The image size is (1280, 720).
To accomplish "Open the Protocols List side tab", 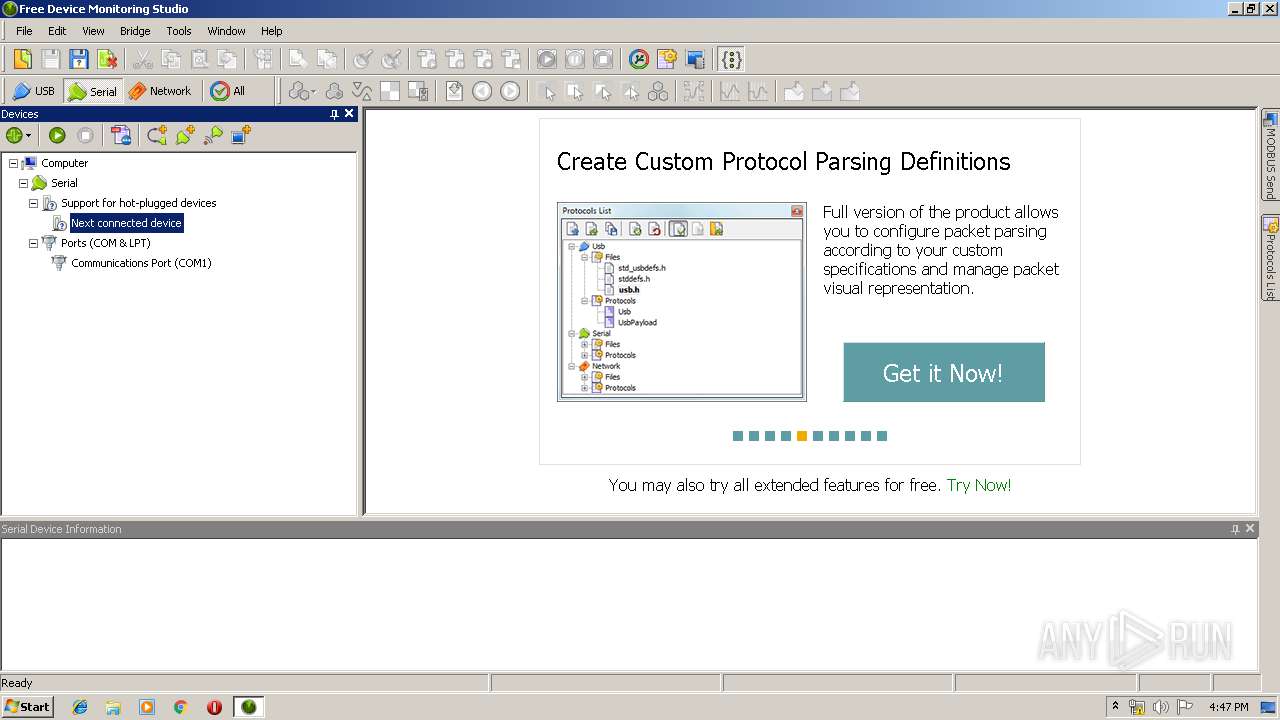I will click(1270, 258).
